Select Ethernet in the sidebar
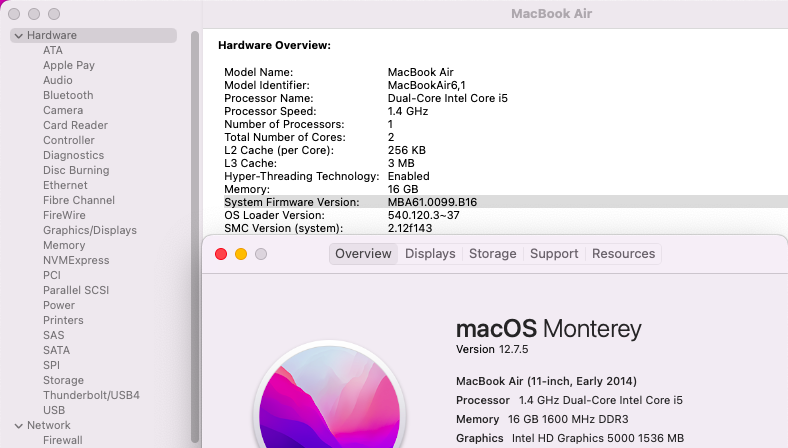Viewport: 788px width, 448px height. [65, 186]
